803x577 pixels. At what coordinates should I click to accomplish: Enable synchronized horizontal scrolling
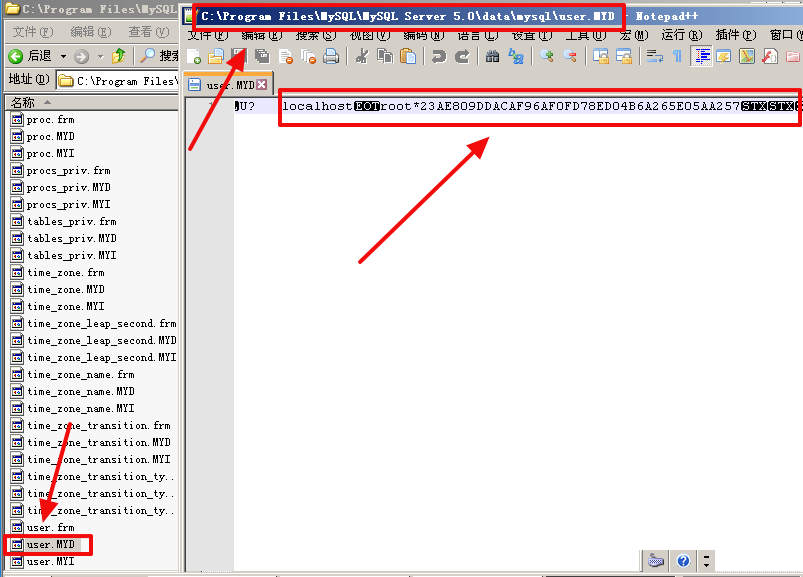click(x=624, y=56)
